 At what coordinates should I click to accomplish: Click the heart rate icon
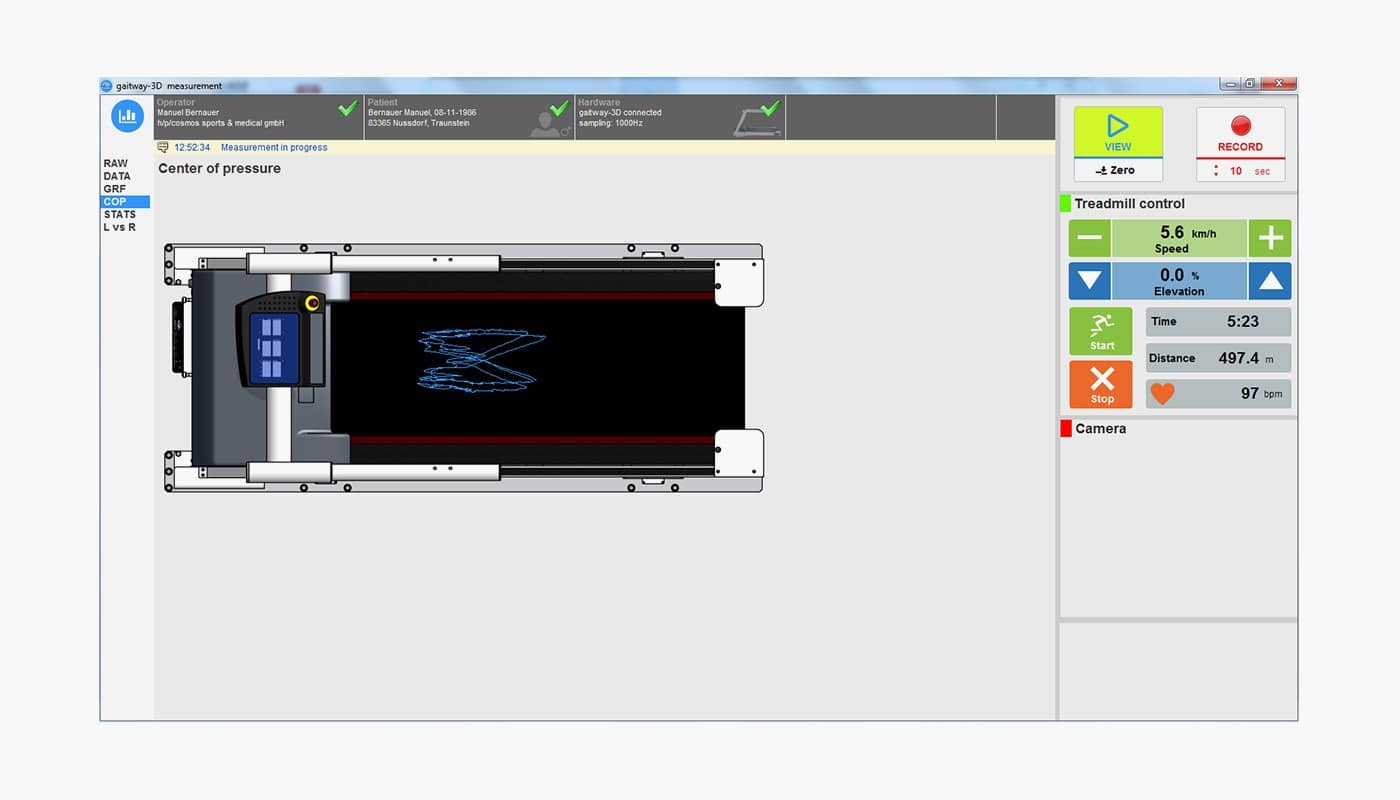click(1162, 394)
